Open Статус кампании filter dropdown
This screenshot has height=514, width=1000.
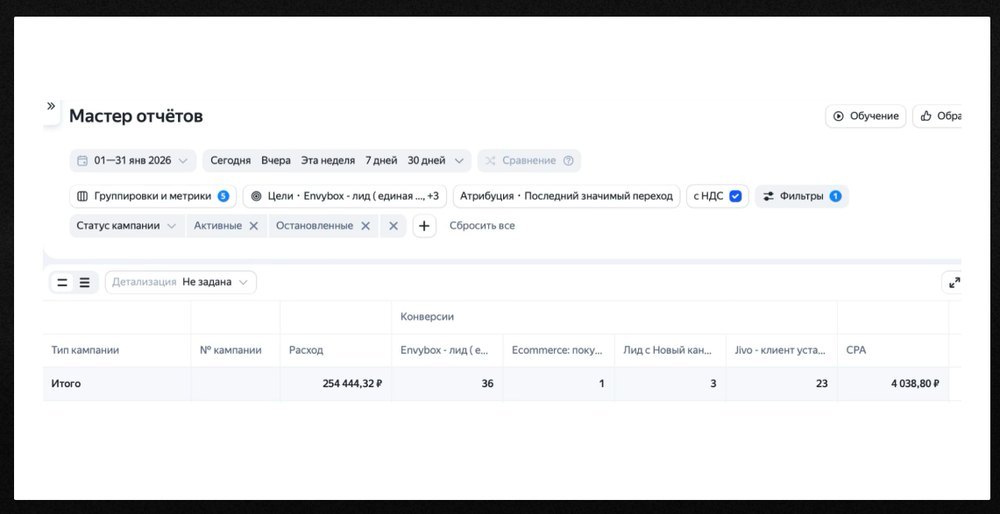(x=127, y=226)
